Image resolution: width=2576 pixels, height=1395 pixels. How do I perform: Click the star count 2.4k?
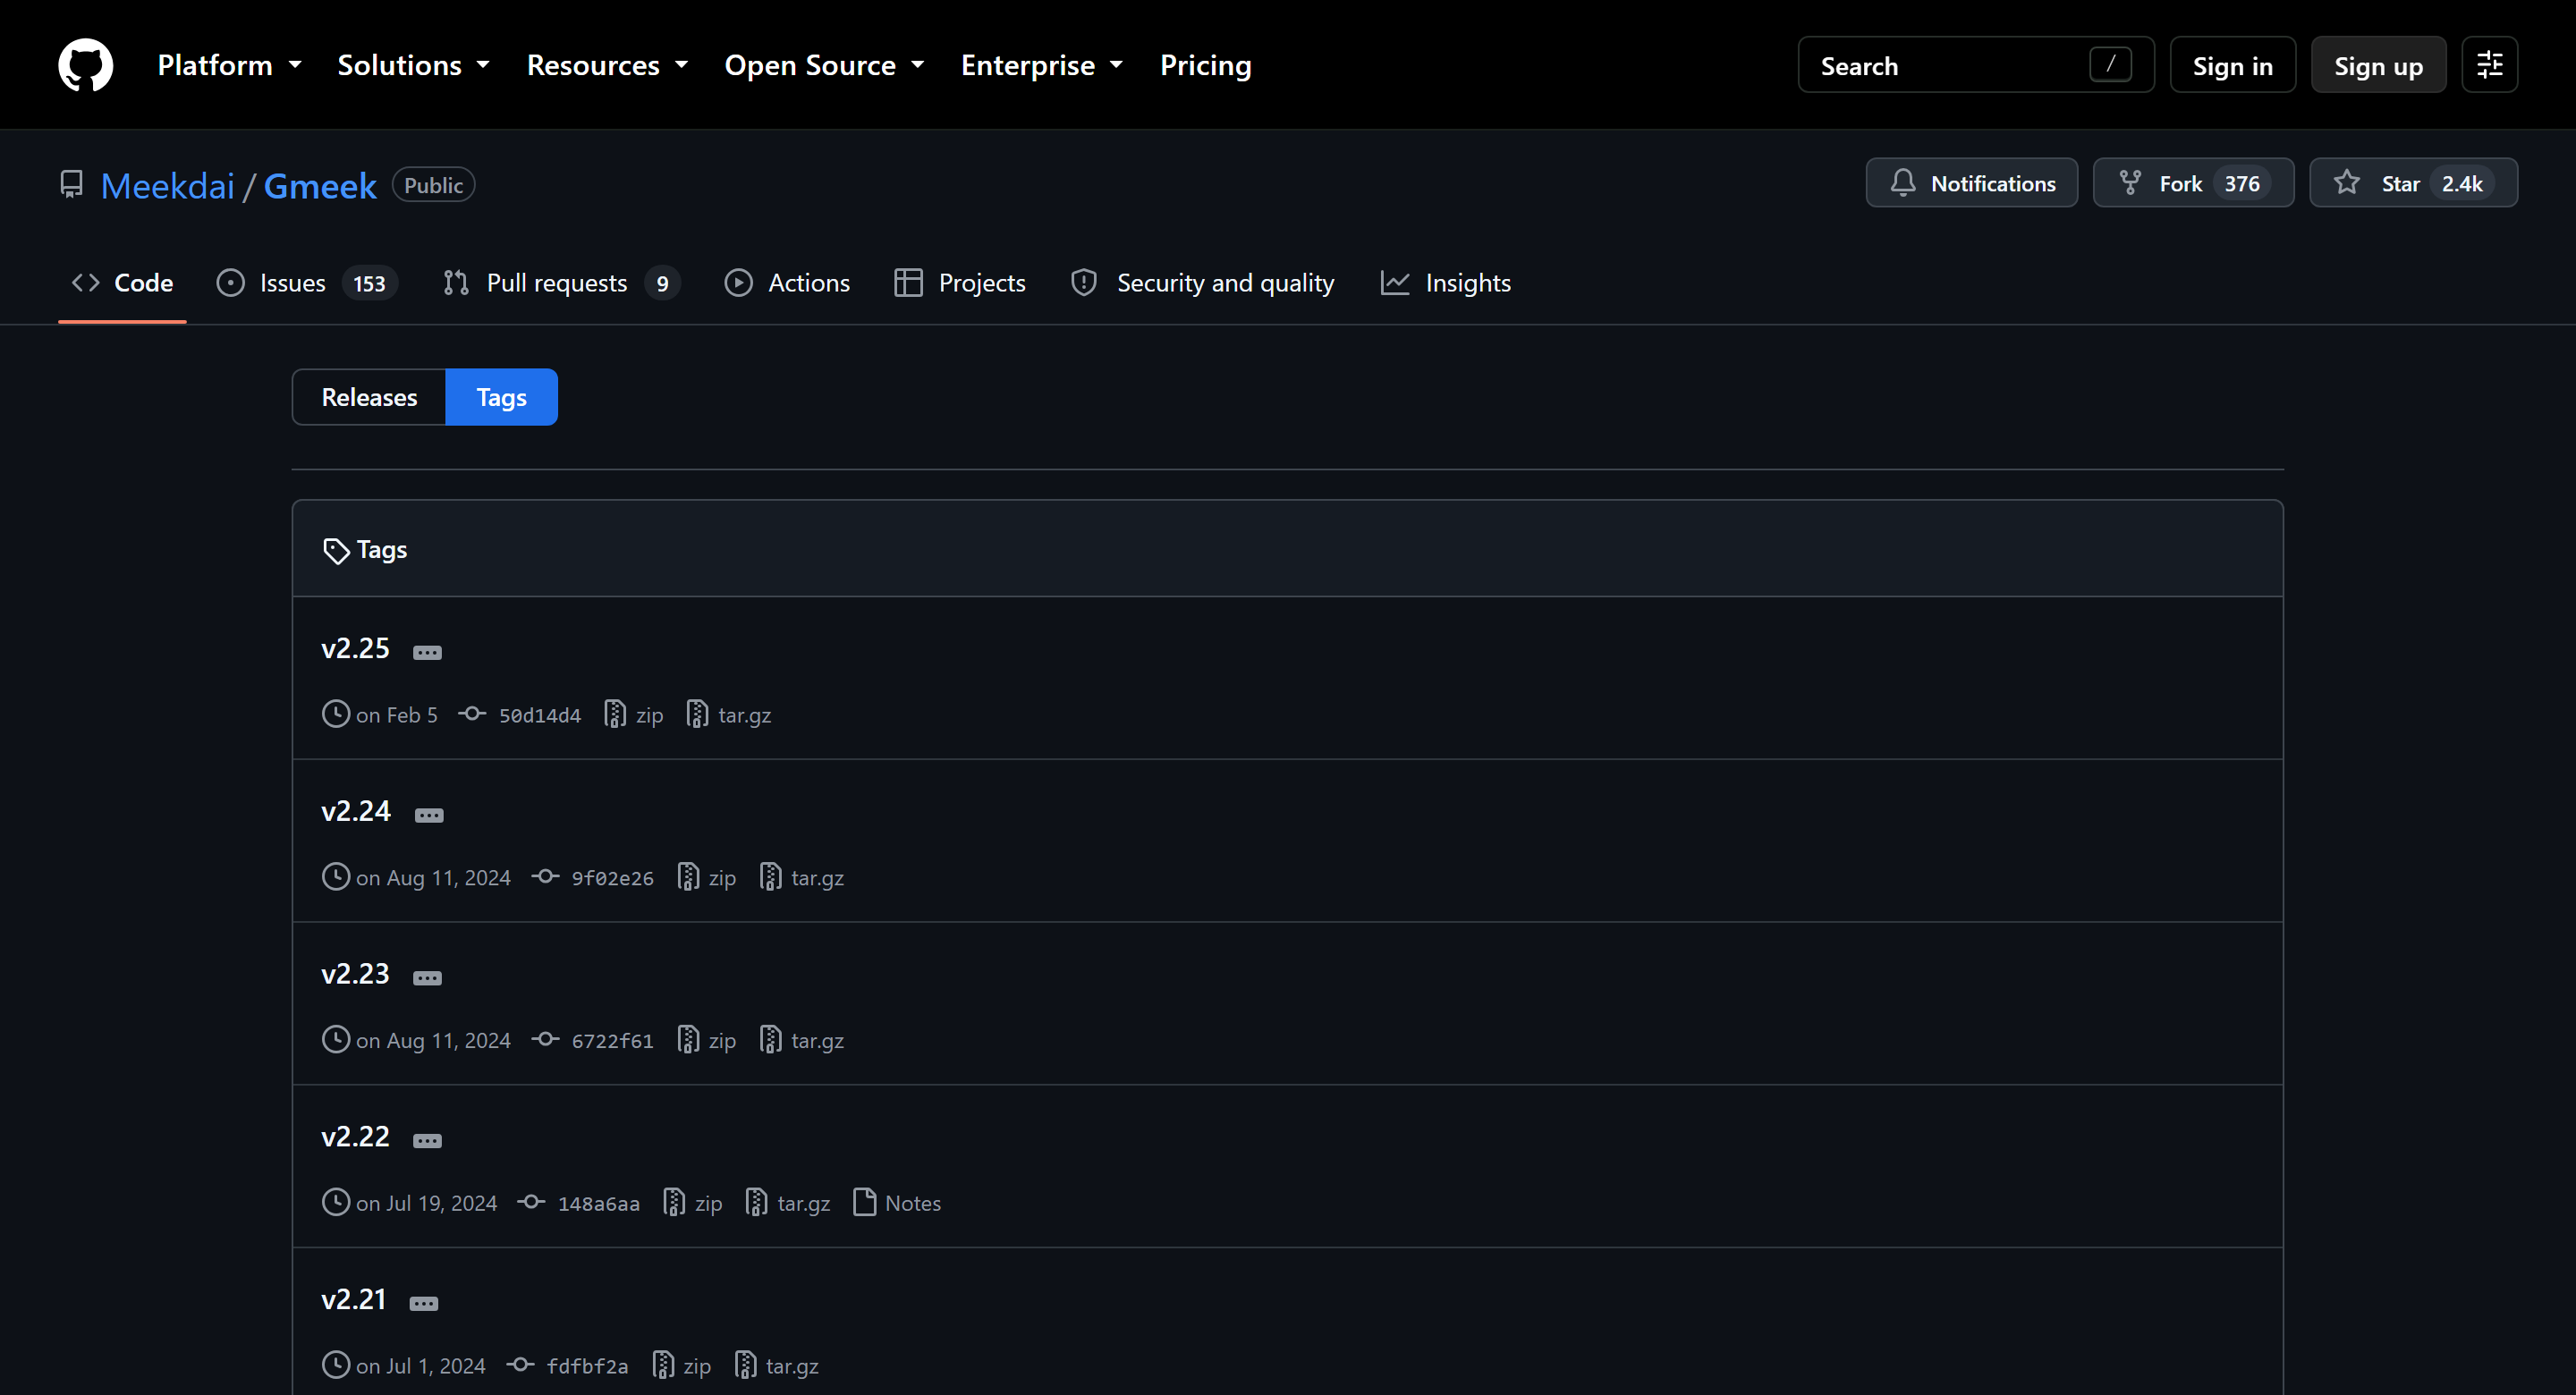coord(2461,184)
